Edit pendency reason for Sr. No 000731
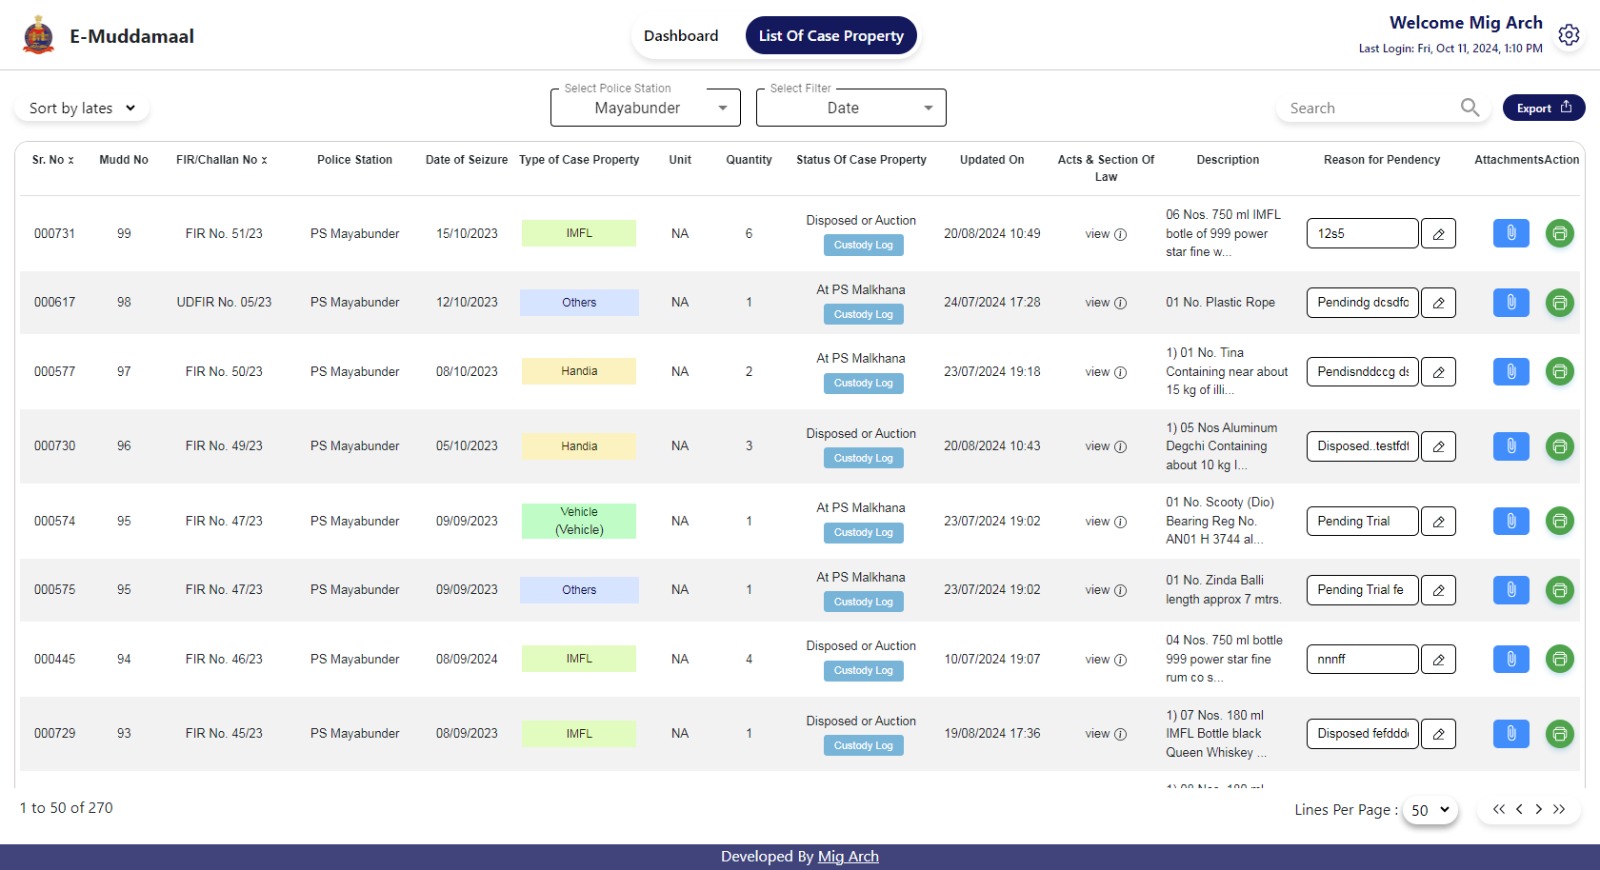 tap(1438, 233)
